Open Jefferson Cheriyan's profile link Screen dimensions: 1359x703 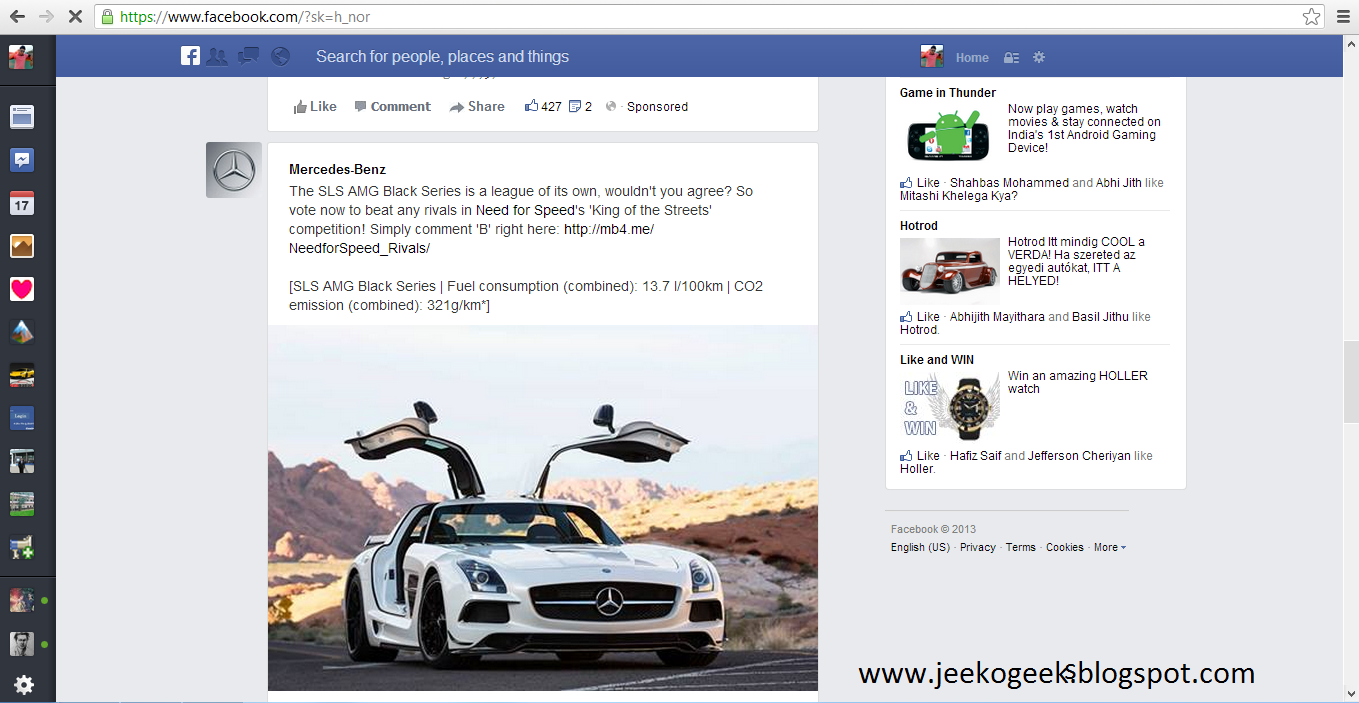[x=1079, y=456]
